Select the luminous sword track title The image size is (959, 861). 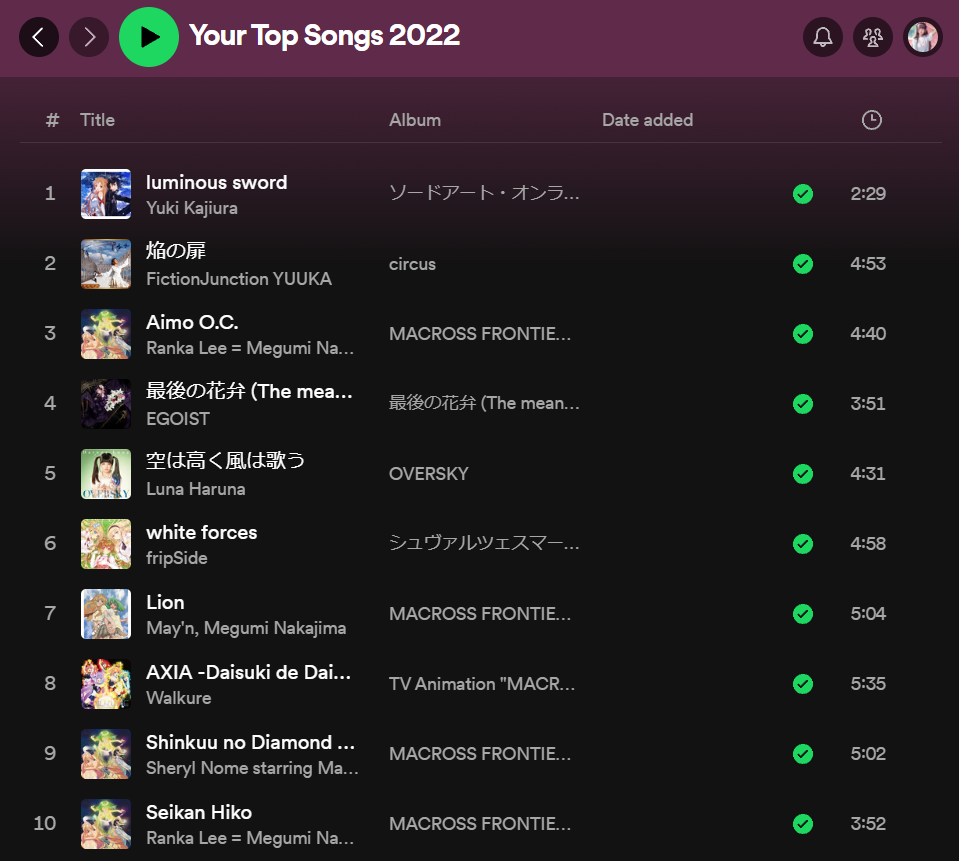pos(217,182)
